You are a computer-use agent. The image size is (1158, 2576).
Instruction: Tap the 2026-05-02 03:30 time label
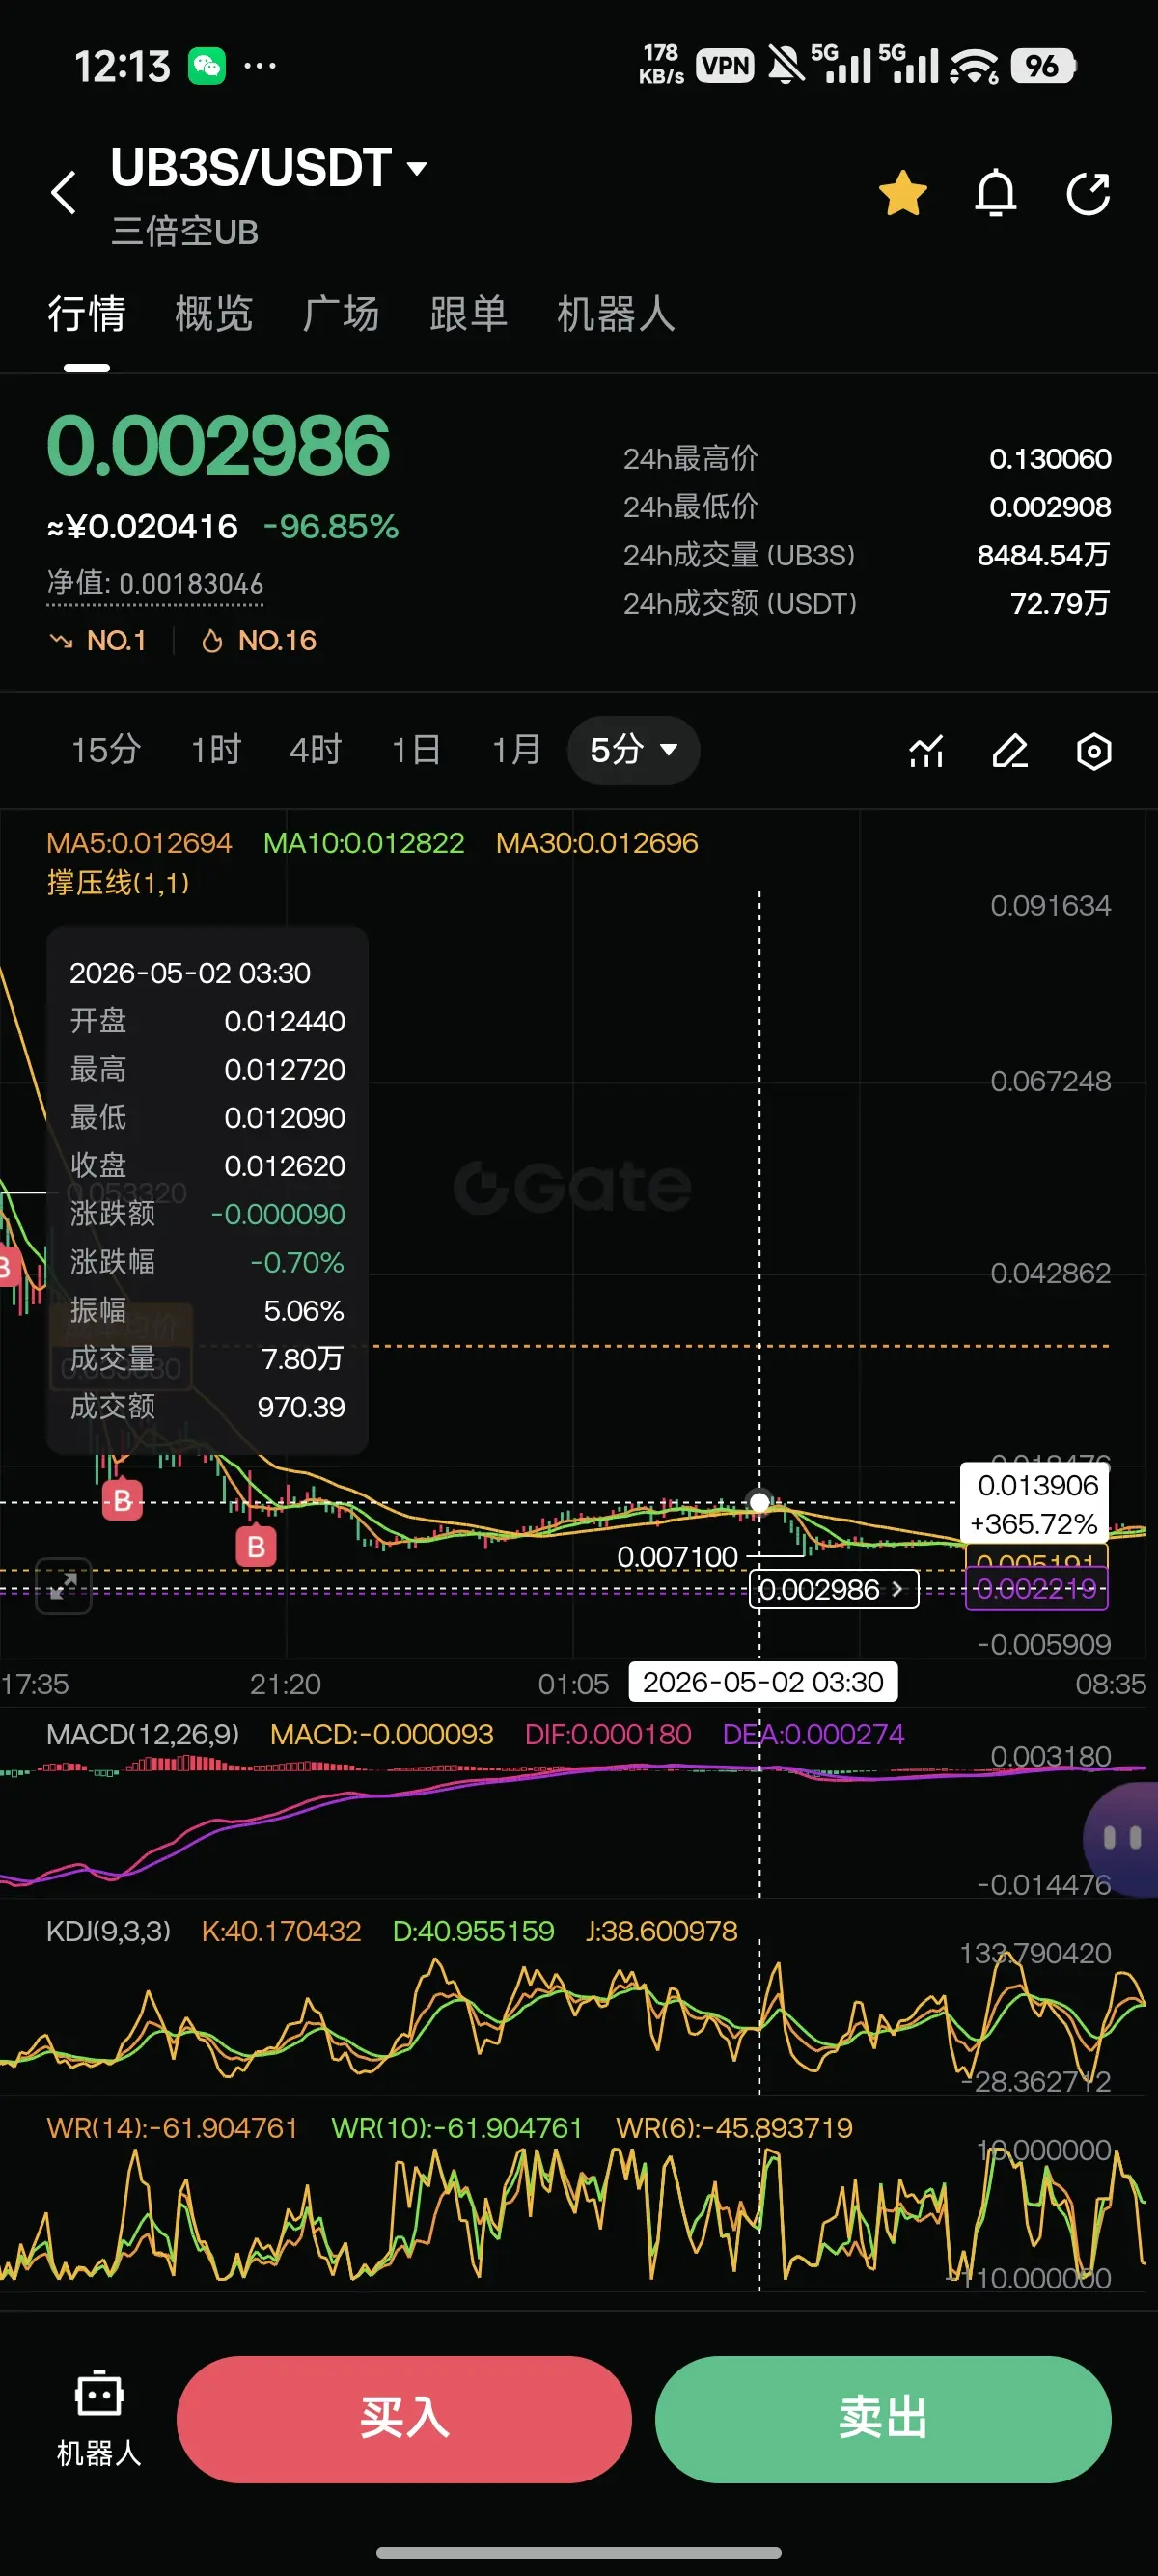[x=763, y=1682]
